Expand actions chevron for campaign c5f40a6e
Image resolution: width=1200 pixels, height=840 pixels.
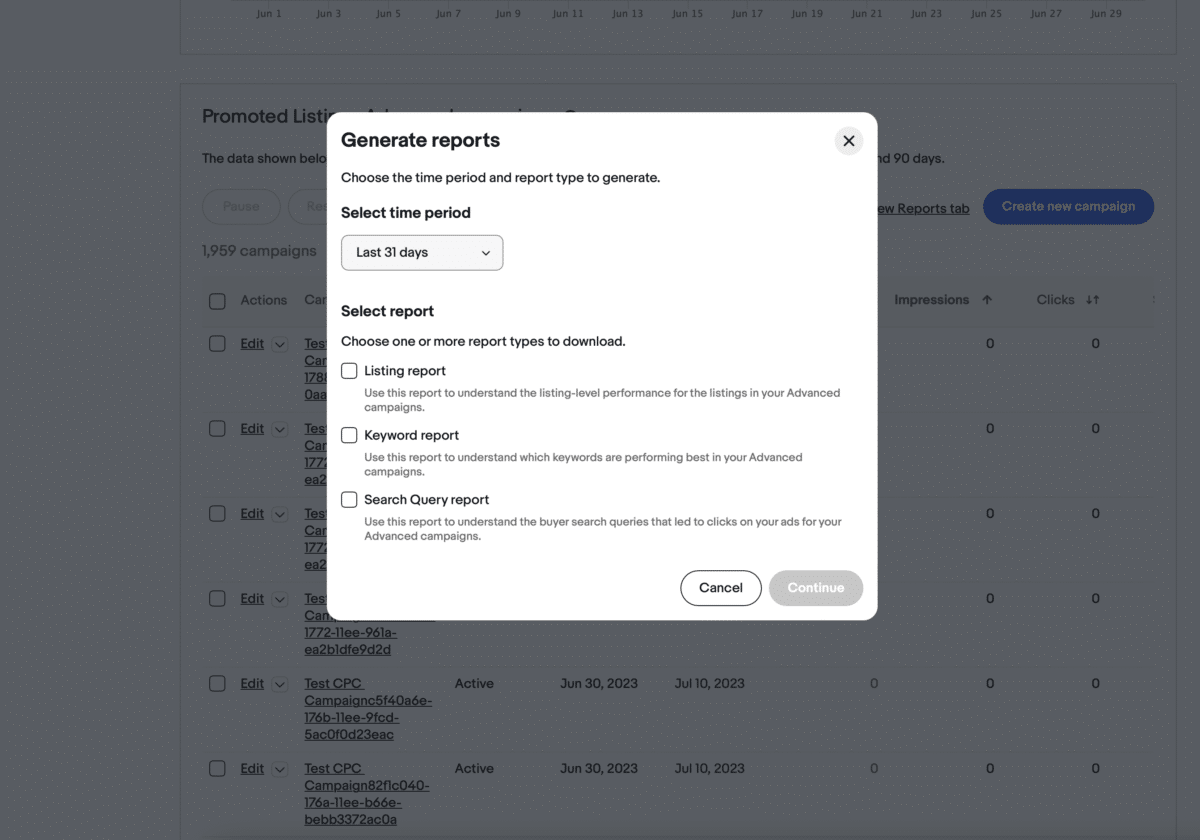pos(280,684)
